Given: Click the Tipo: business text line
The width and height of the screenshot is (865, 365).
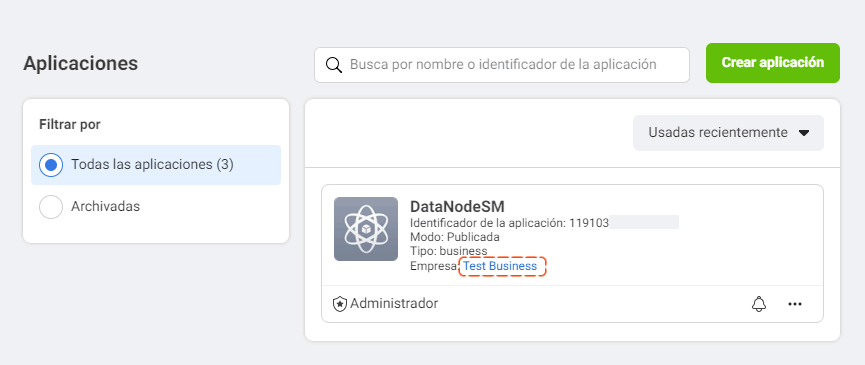Looking at the screenshot, I should click(448, 252).
